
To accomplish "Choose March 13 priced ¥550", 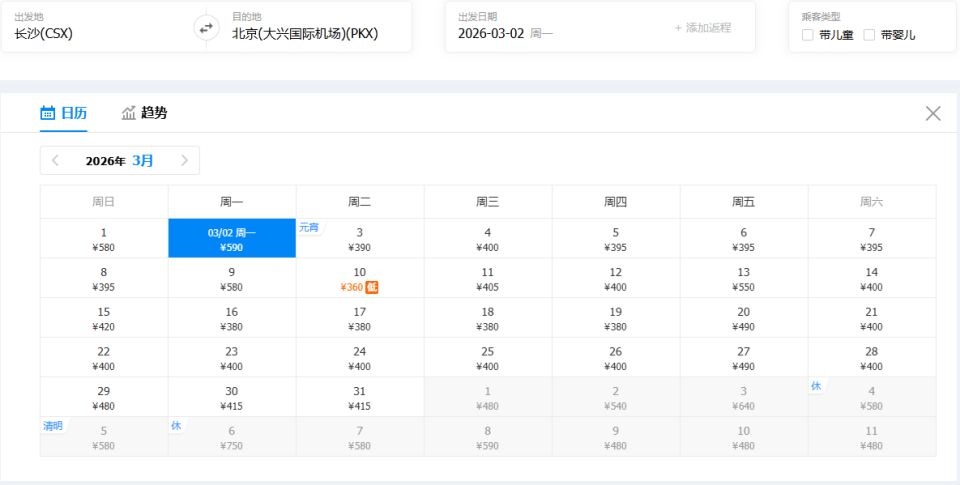I will tap(744, 278).
